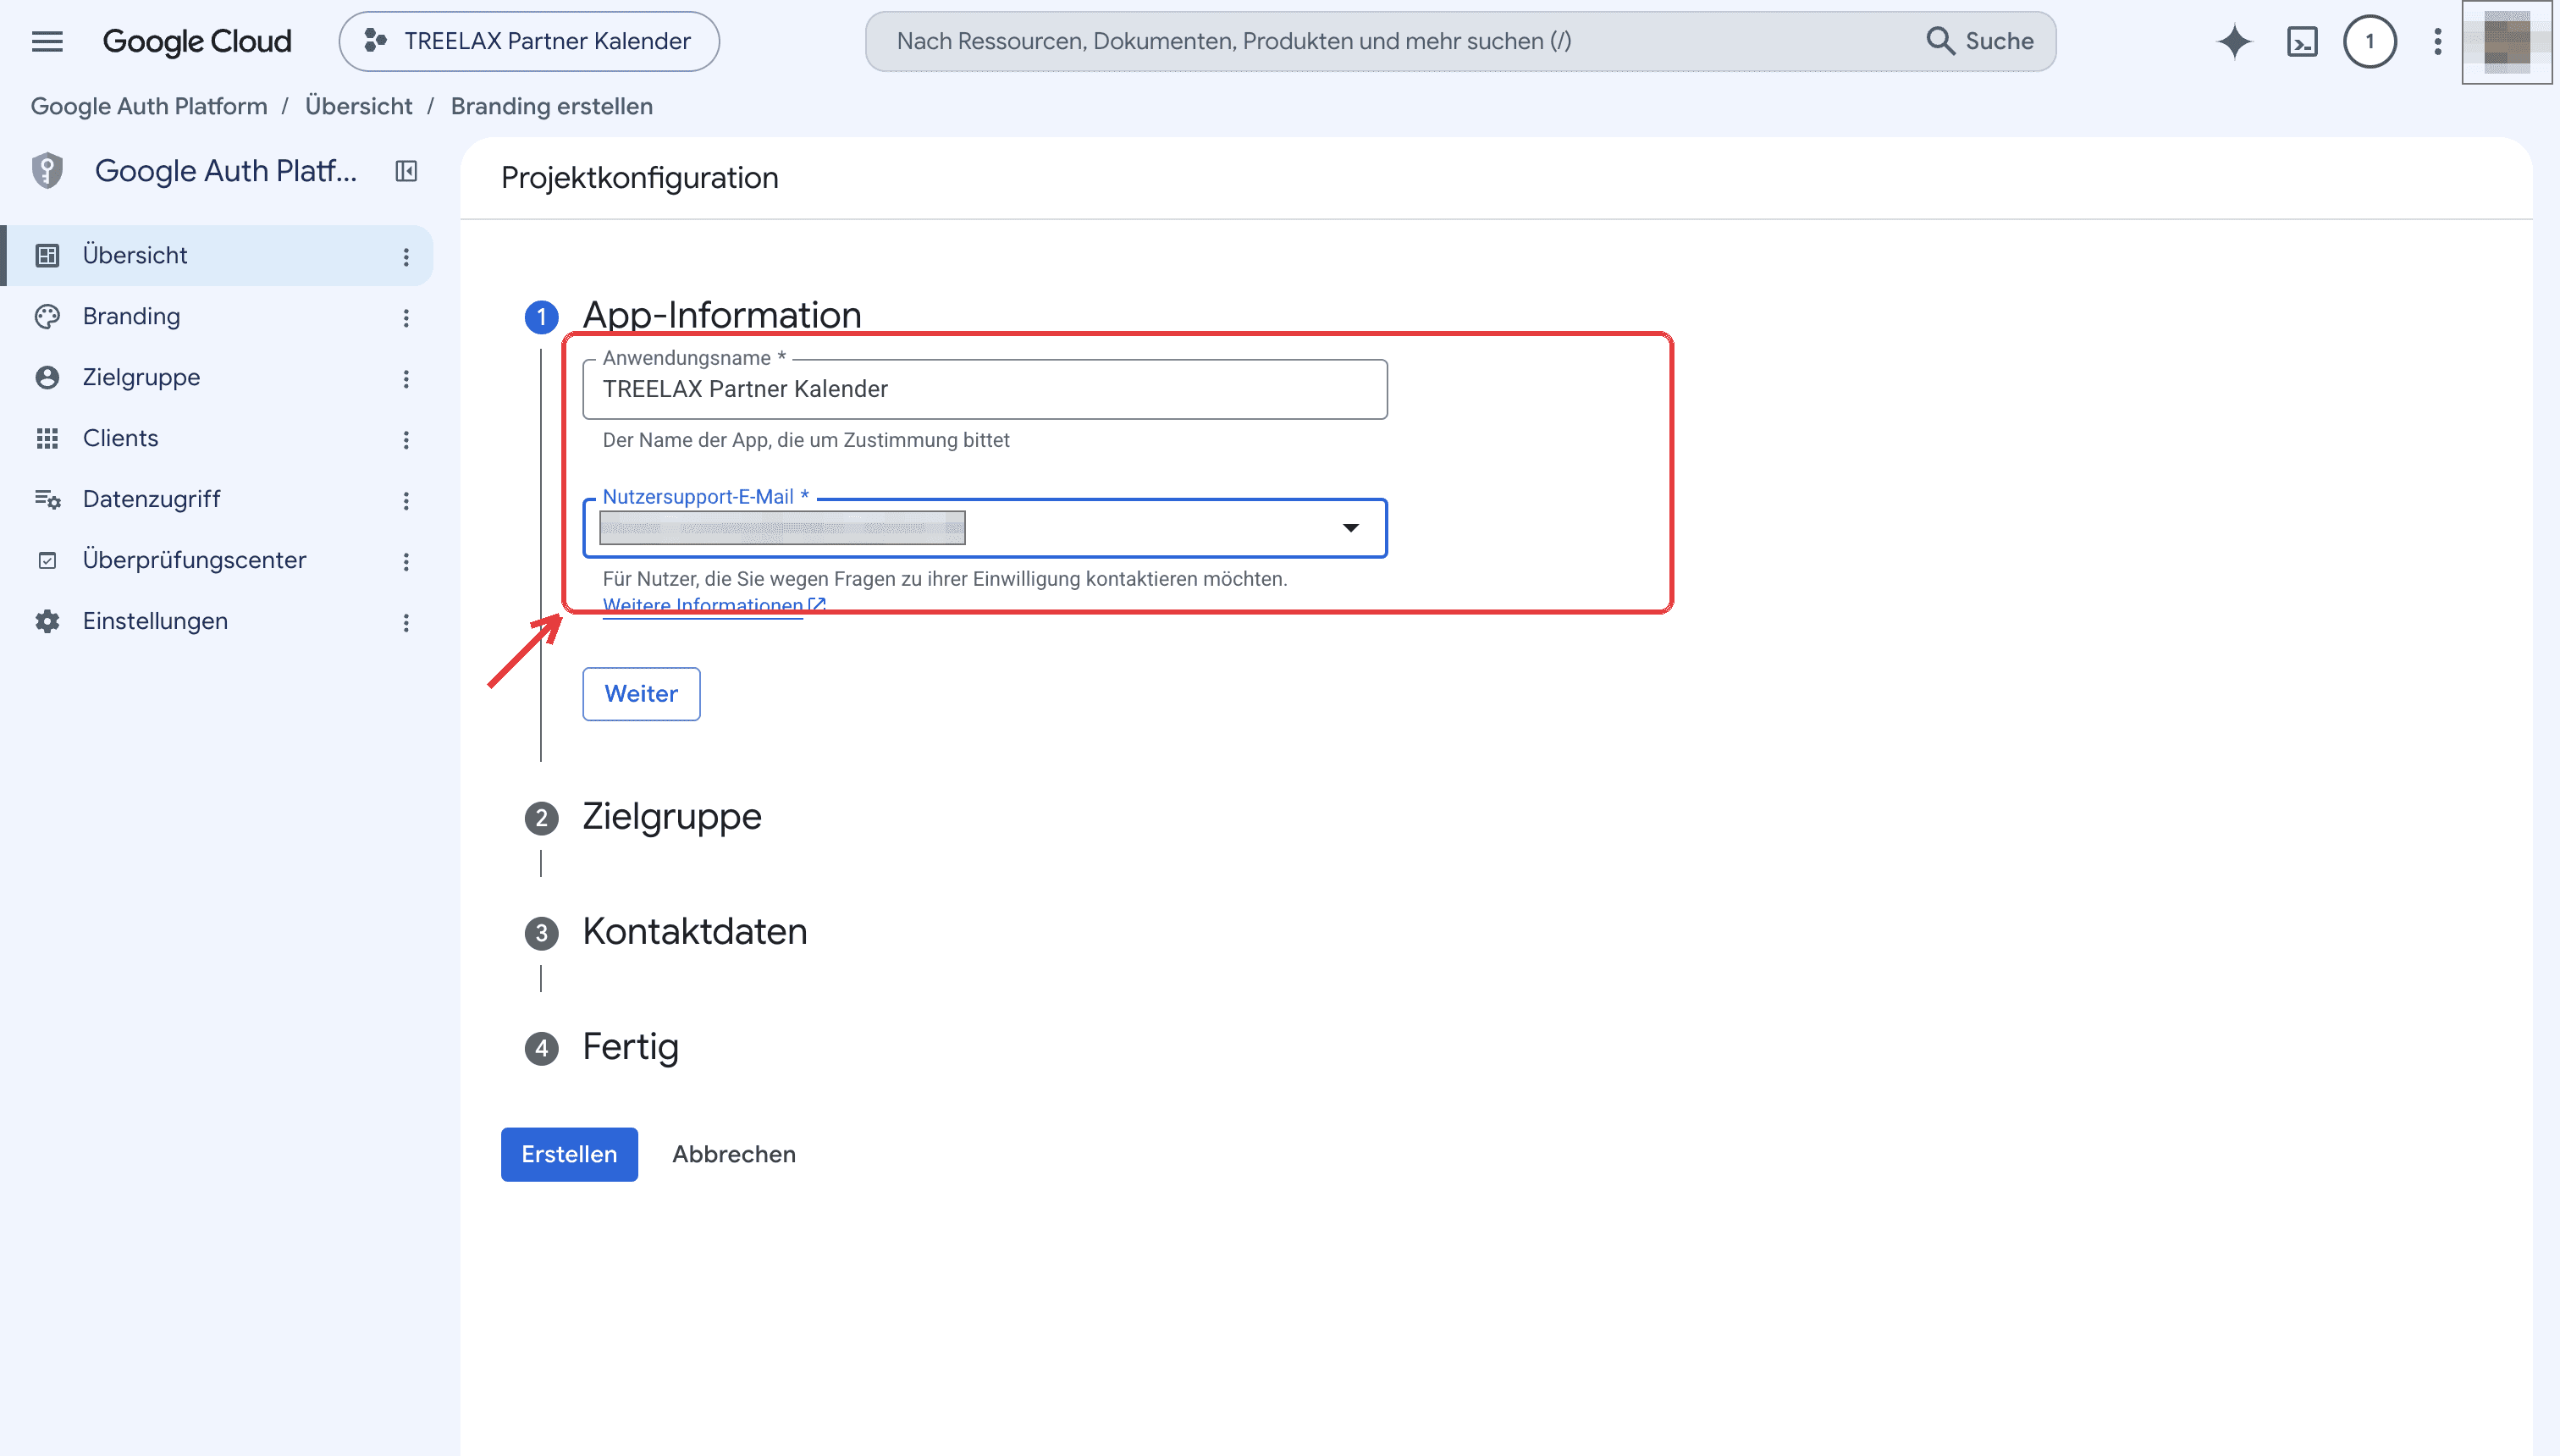
Task: Open the Gemini sparkle assistant icon
Action: 2234,41
